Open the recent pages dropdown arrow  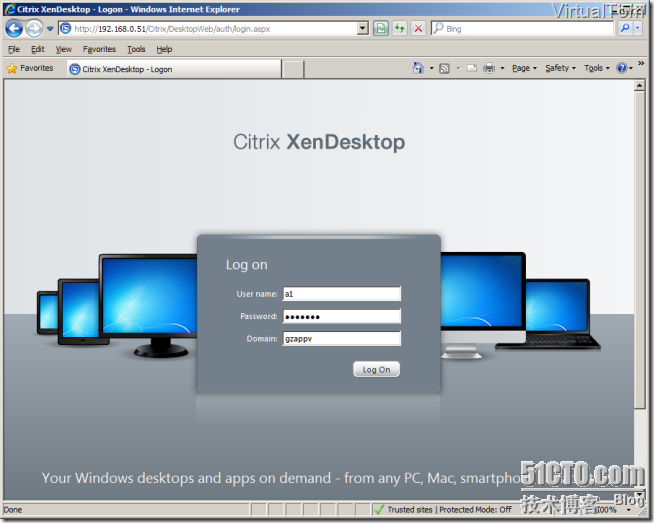(50, 29)
